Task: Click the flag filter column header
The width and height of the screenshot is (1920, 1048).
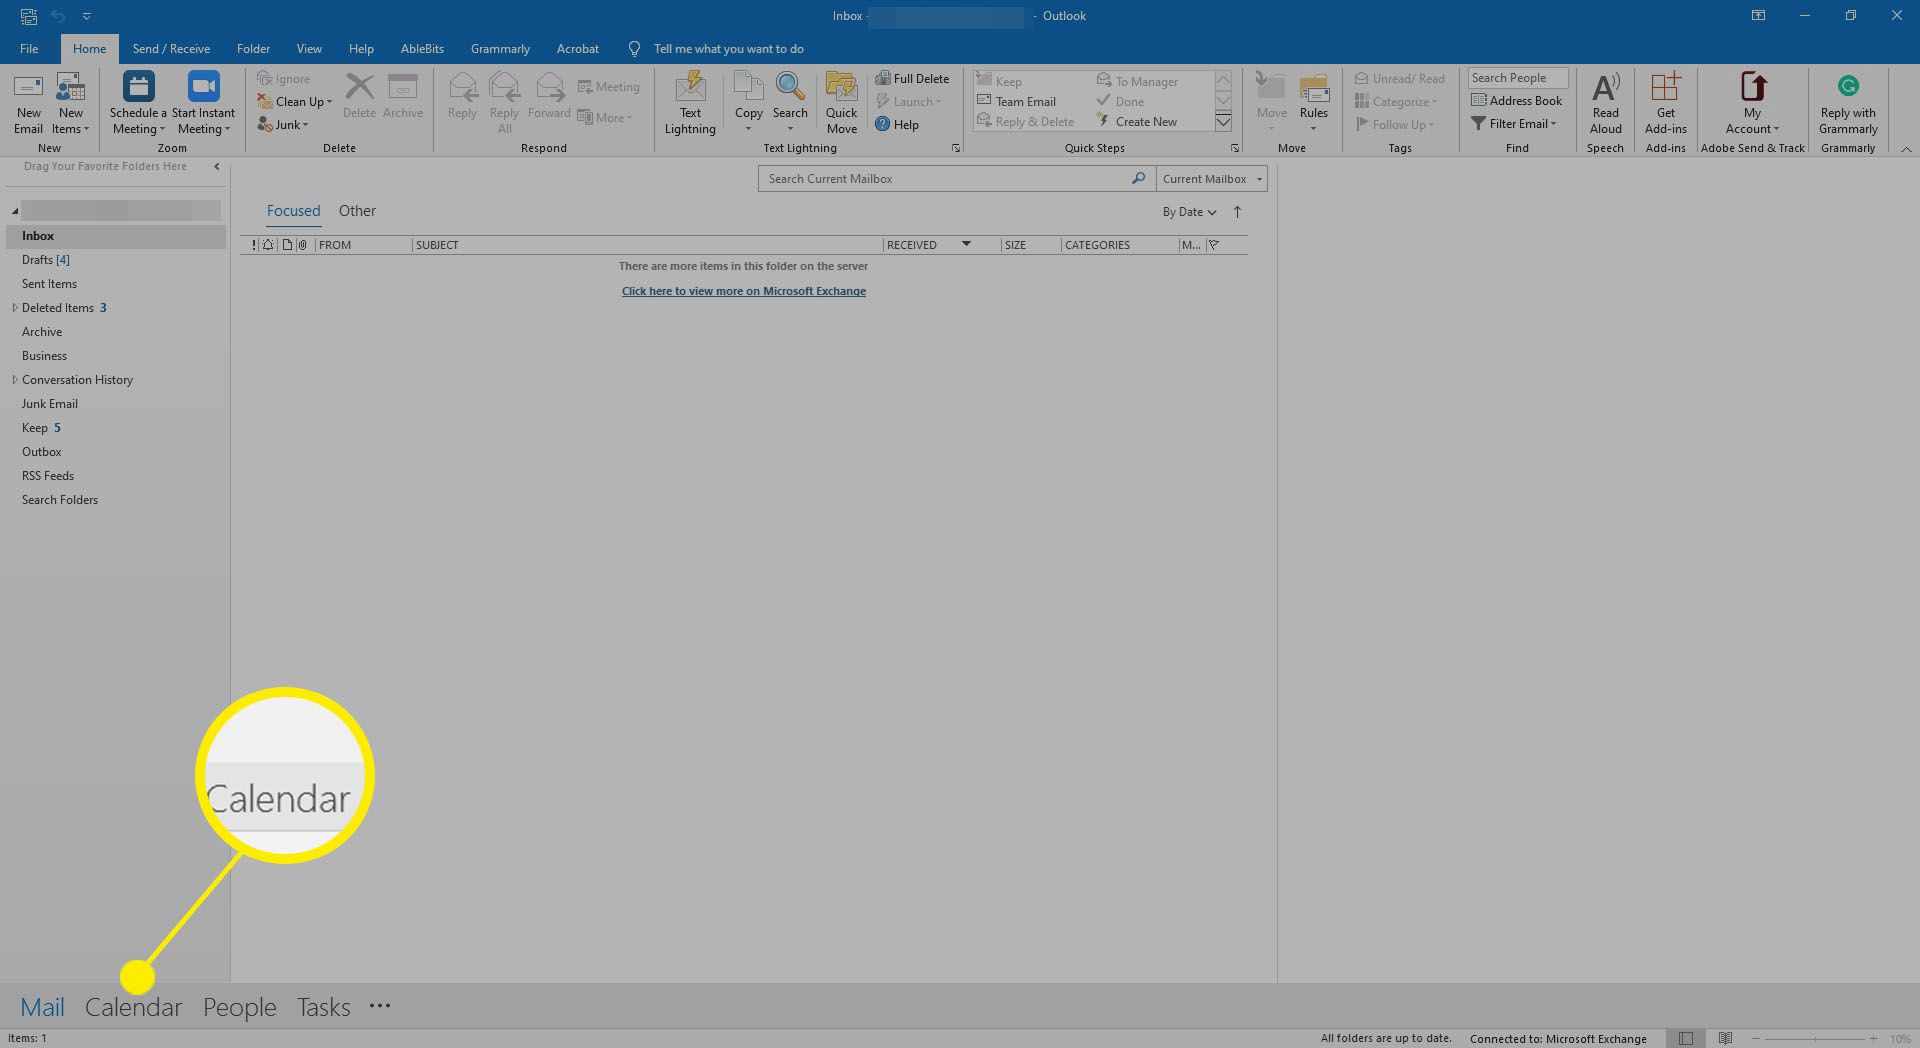Action: tap(1214, 244)
